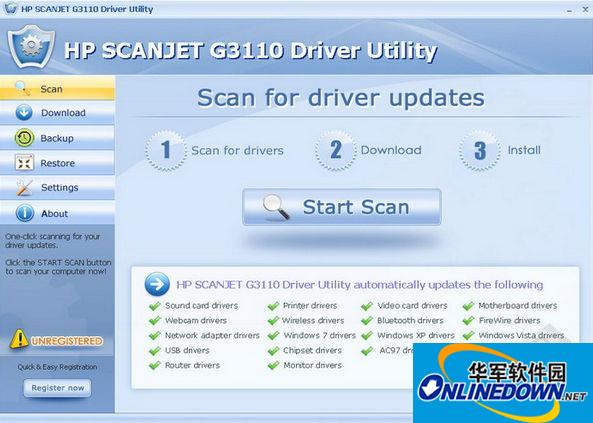Click the "Quick & Easy Registration" text
The image size is (593, 423).
click(x=57, y=367)
